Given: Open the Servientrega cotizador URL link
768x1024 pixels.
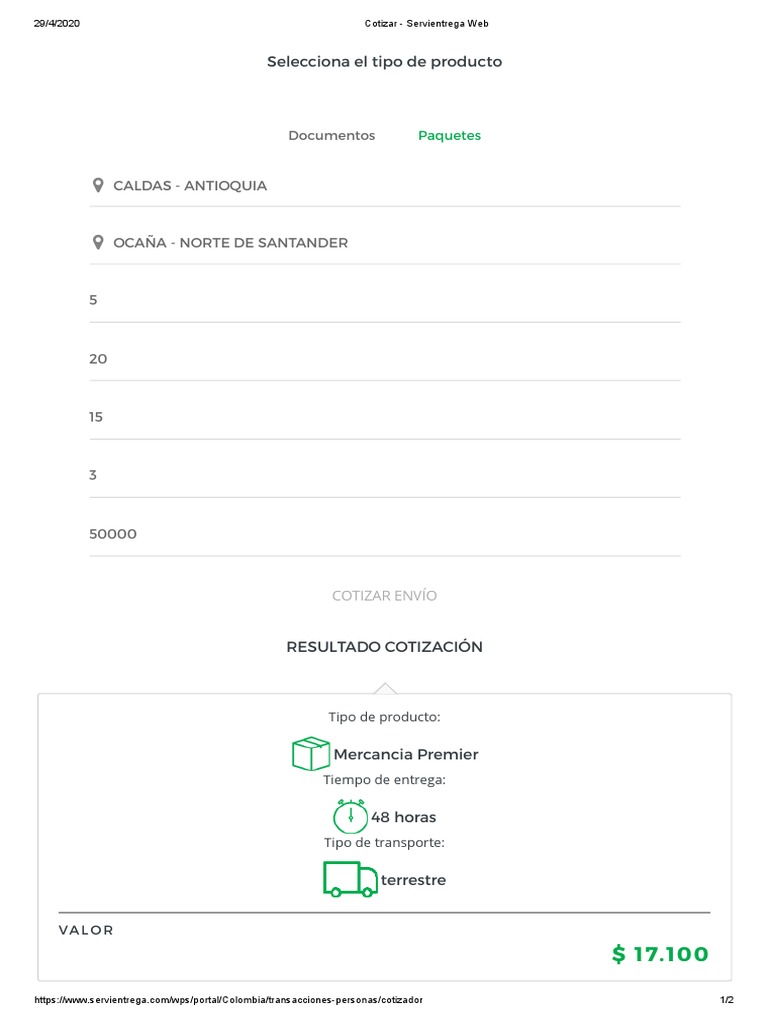Looking at the screenshot, I should [229, 1000].
